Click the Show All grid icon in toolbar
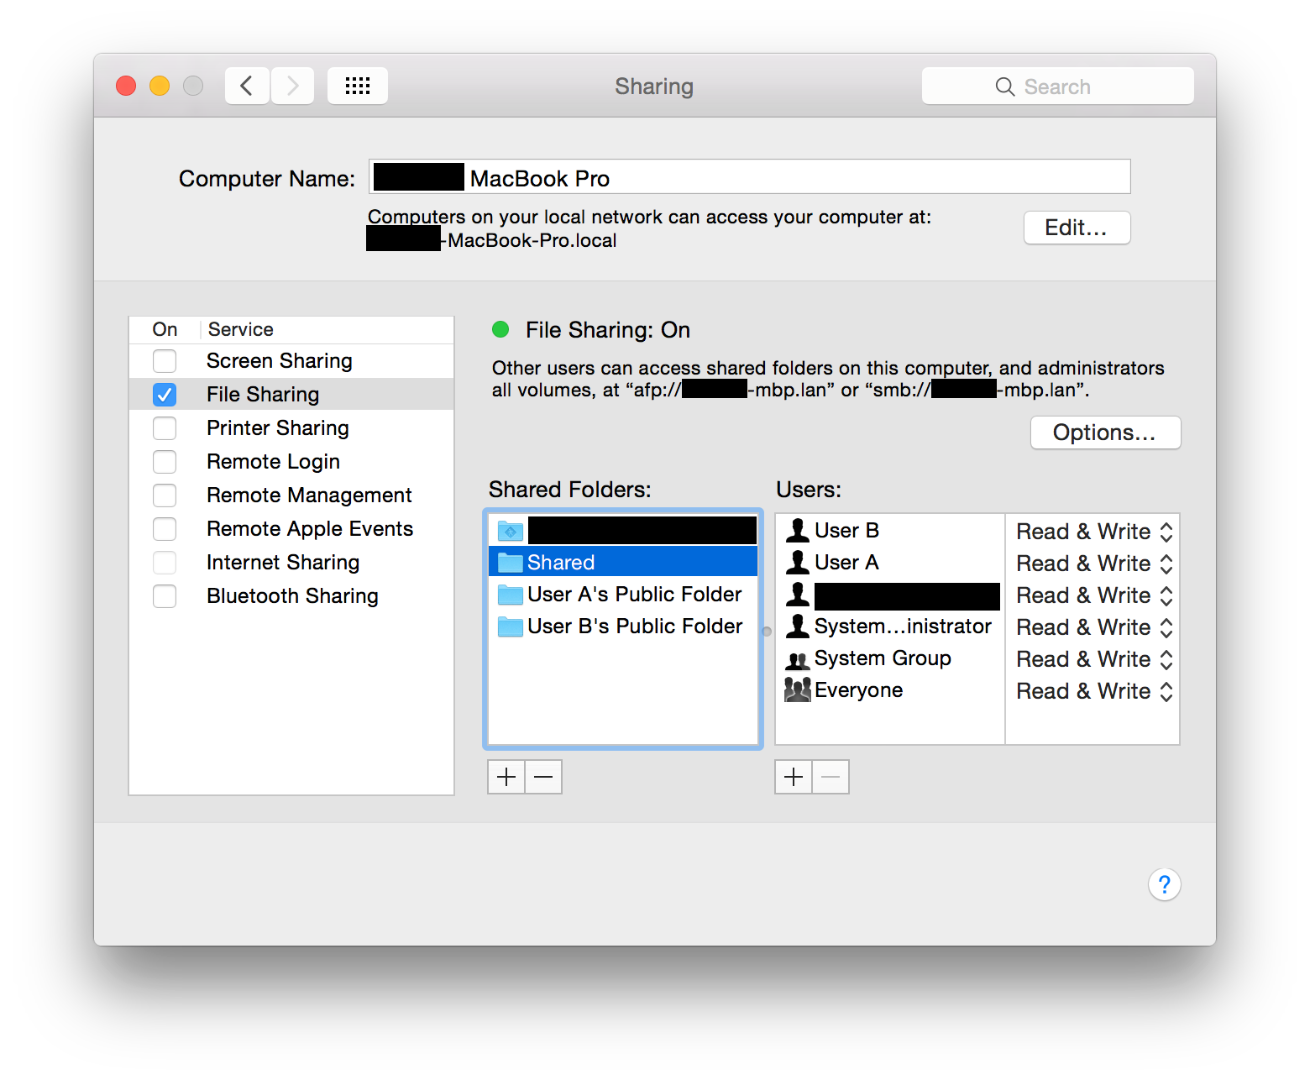This screenshot has width=1310, height=1080. click(357, 85)
